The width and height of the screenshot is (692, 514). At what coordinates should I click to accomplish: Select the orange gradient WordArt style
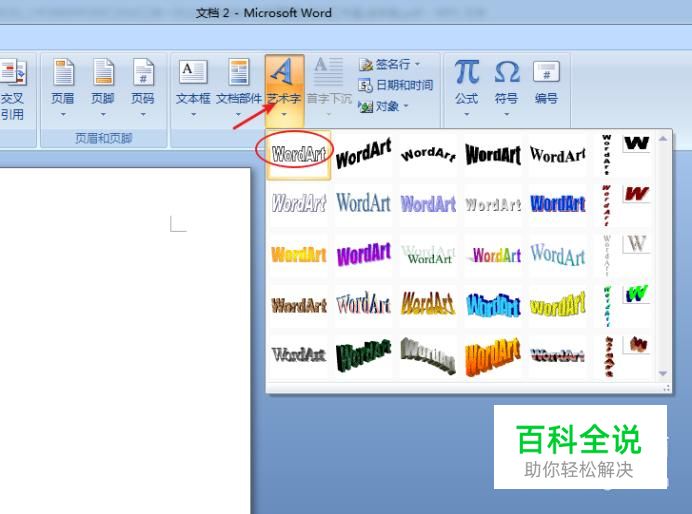pos(299,255)
